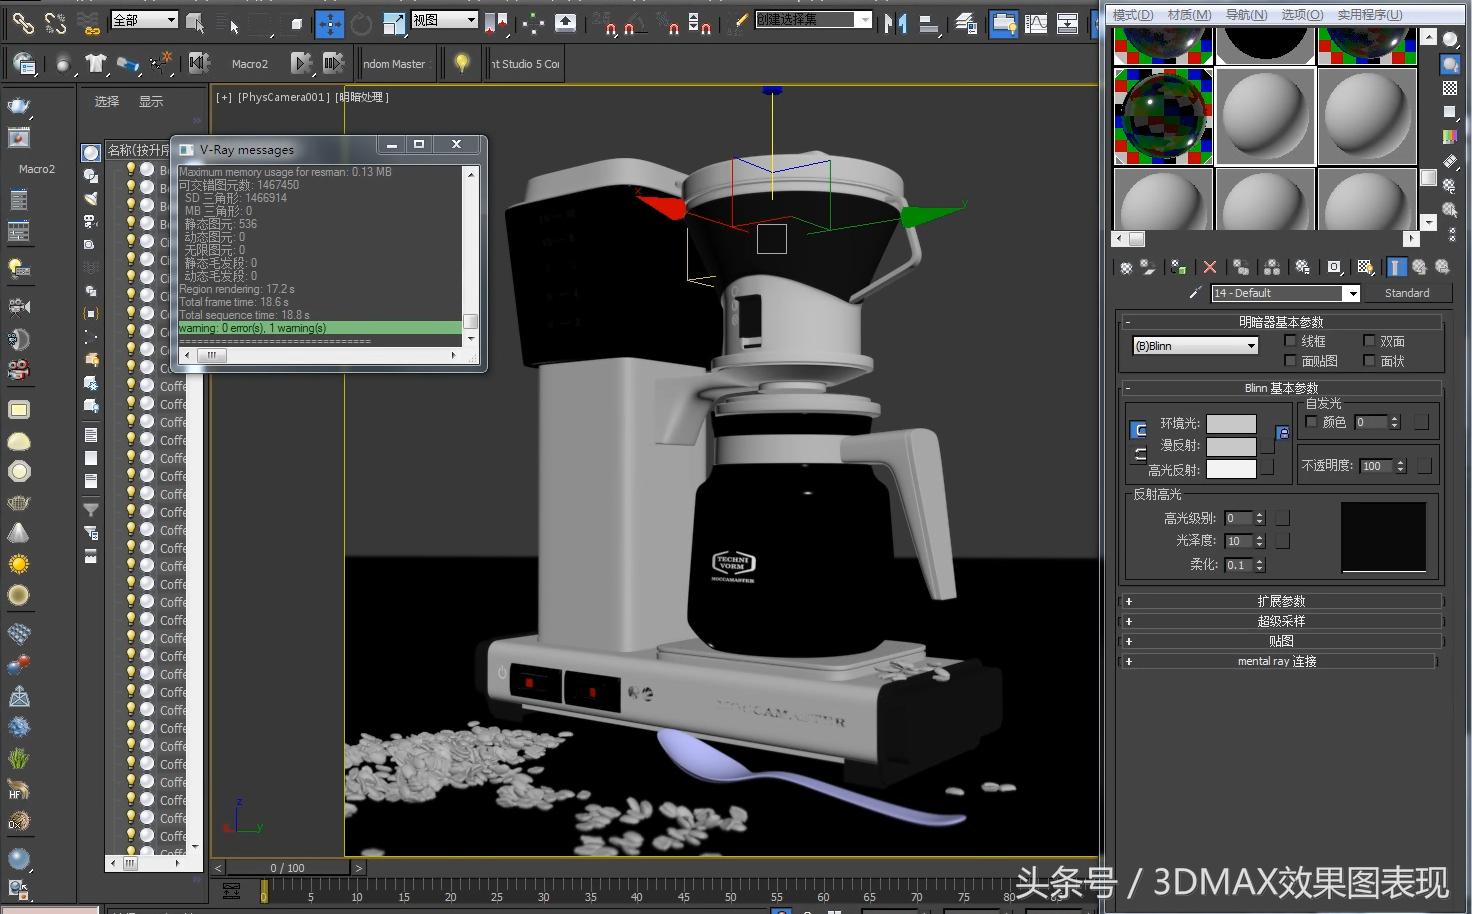Viewport: 1472px width, 914px height.
Task: Pick material from object with eyedropper
Action: (x=1195, y=293)
